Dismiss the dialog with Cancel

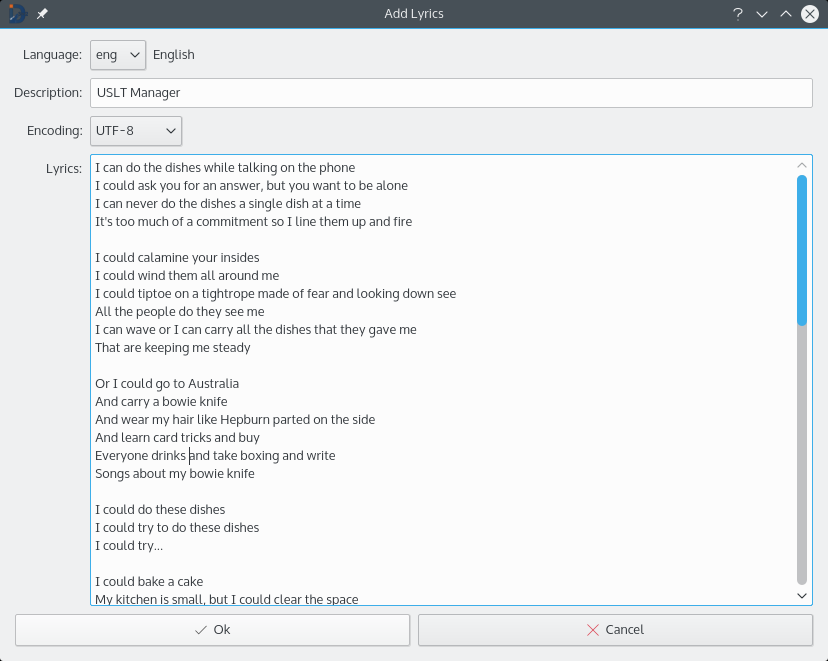coord(615,630)
